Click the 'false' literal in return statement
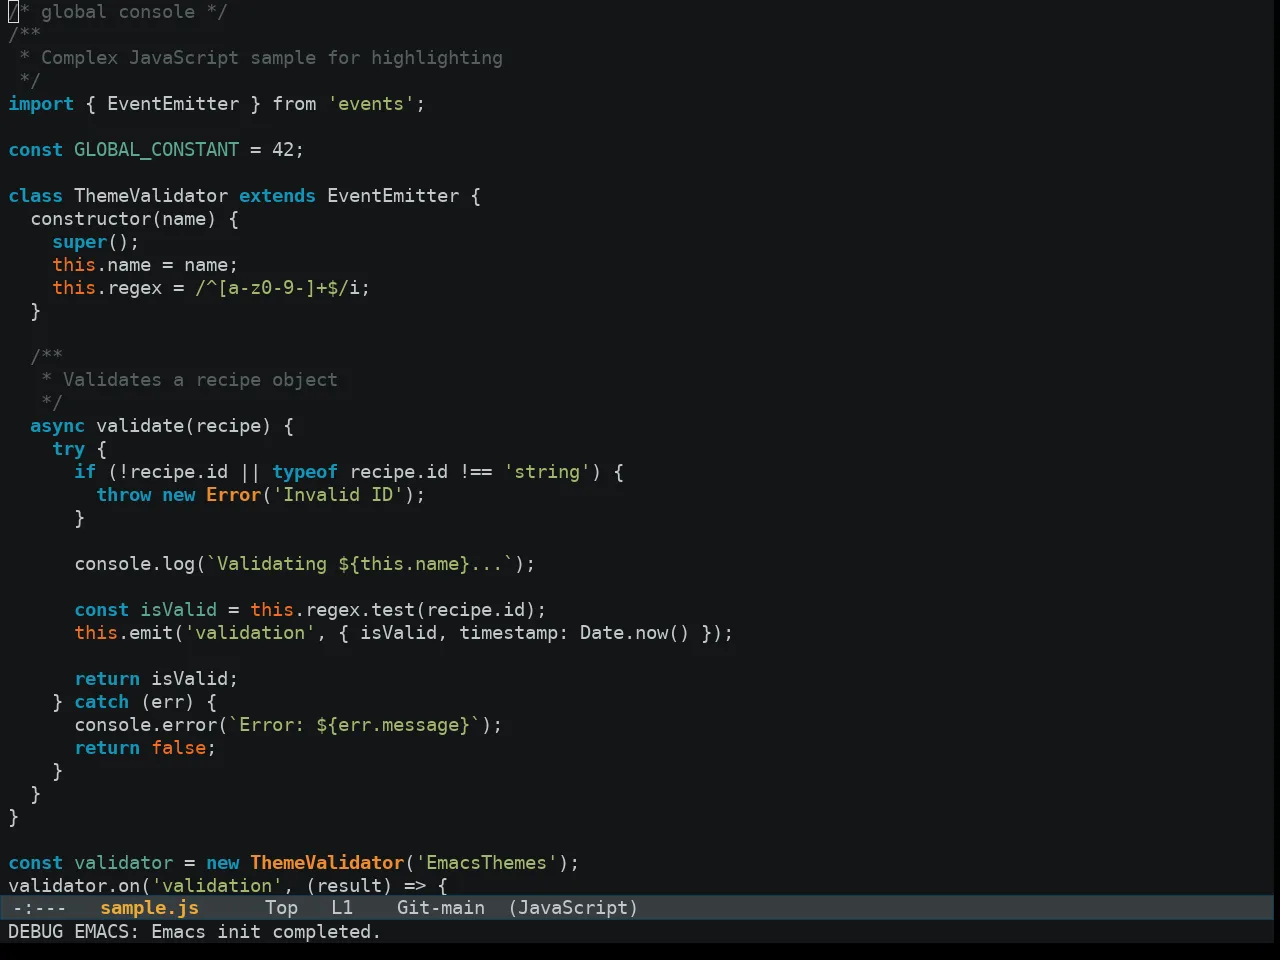 pos(179,748)
